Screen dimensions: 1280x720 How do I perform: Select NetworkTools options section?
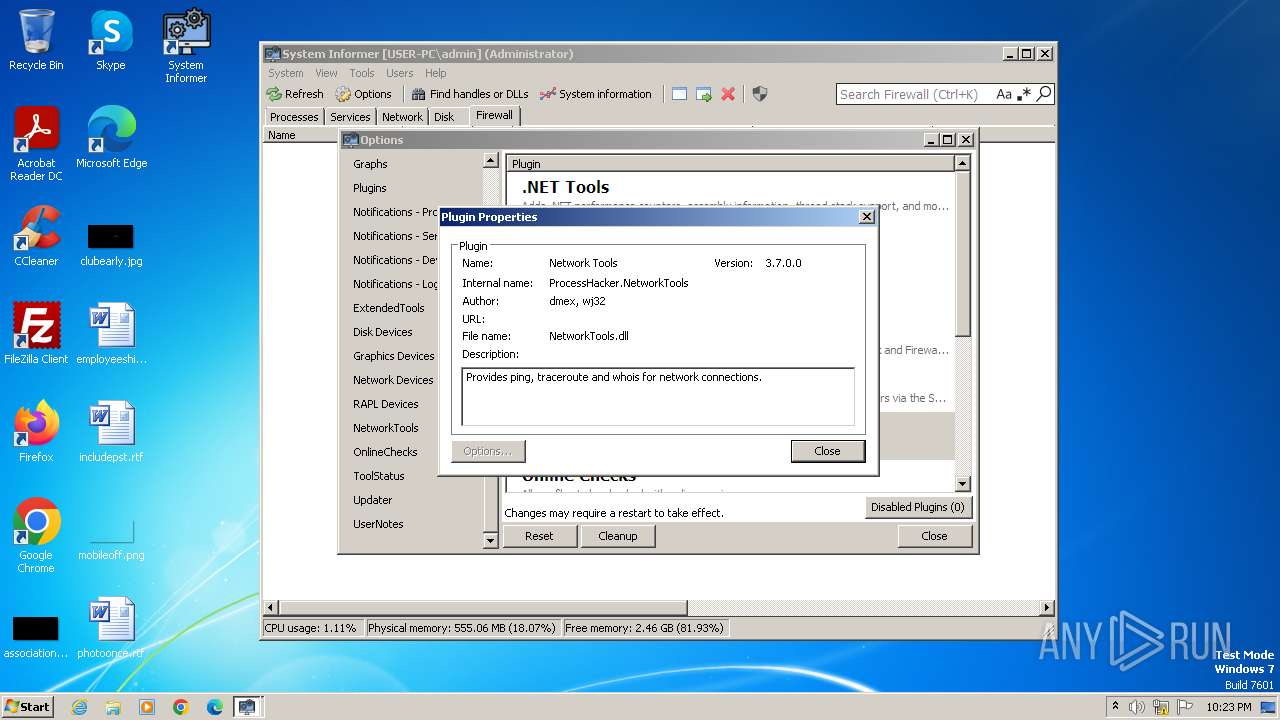[386, 428]
